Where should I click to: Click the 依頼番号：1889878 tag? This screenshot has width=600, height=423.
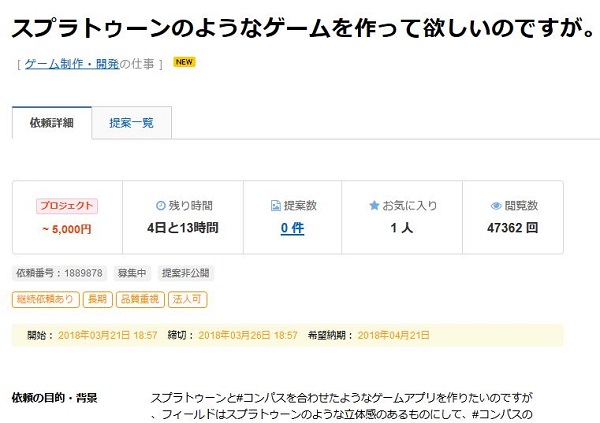tap(59, 273)
